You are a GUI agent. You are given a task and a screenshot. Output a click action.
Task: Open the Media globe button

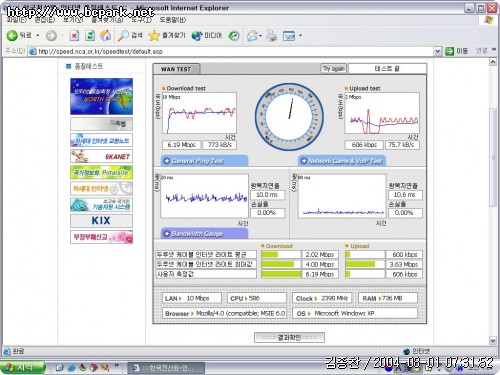pos(206,35)
